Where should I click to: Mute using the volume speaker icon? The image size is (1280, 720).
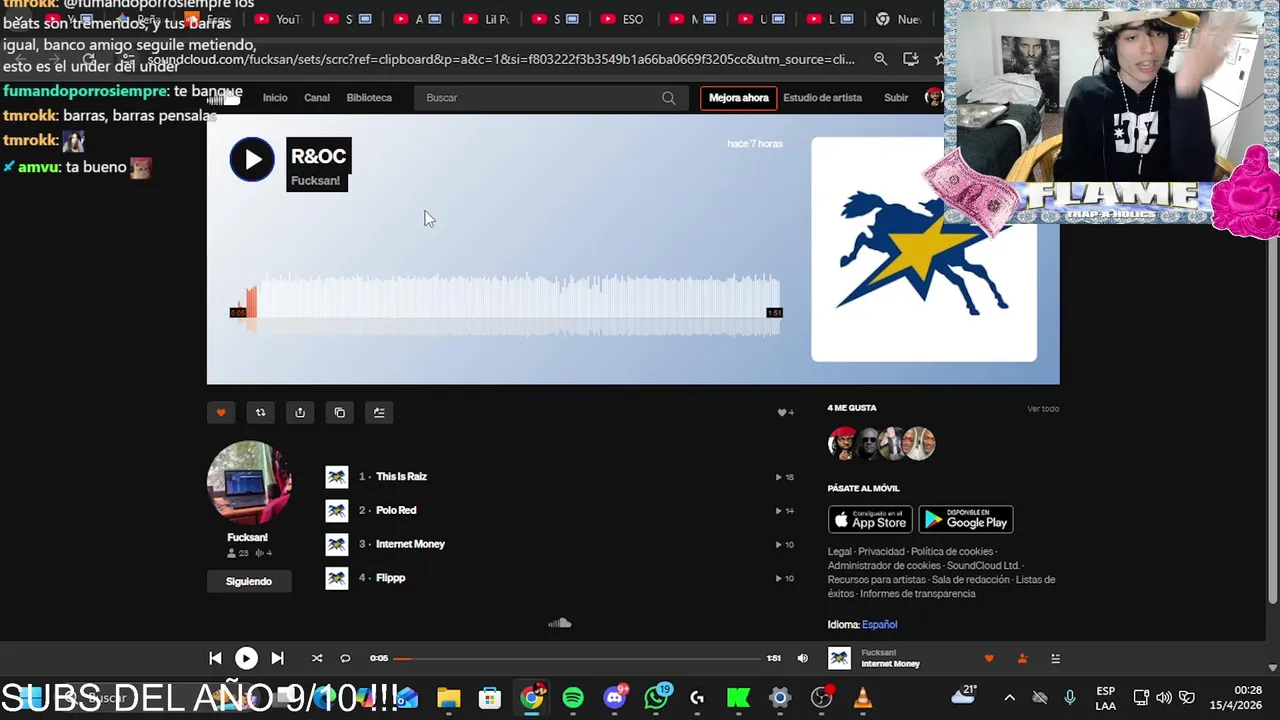click(802, 658)
